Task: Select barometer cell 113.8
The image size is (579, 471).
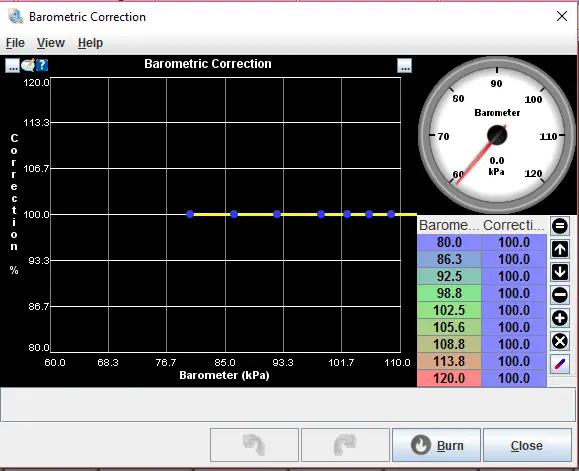Action: [x=449, y=361]
